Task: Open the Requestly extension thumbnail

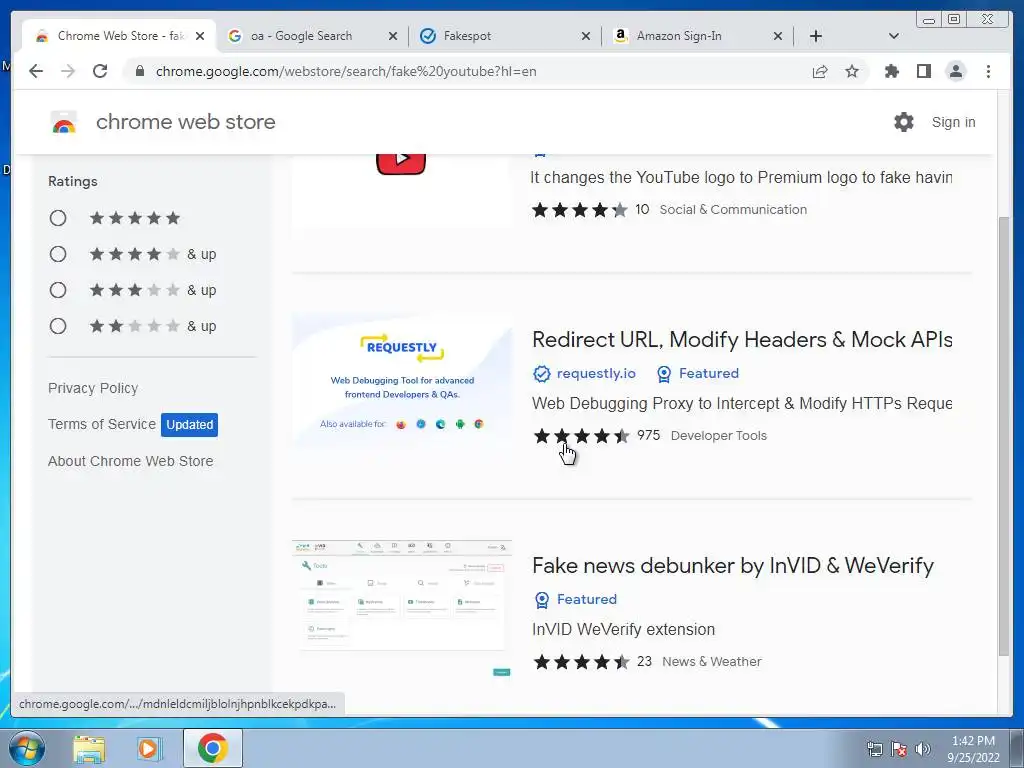Action: click(x=402, y=382)
